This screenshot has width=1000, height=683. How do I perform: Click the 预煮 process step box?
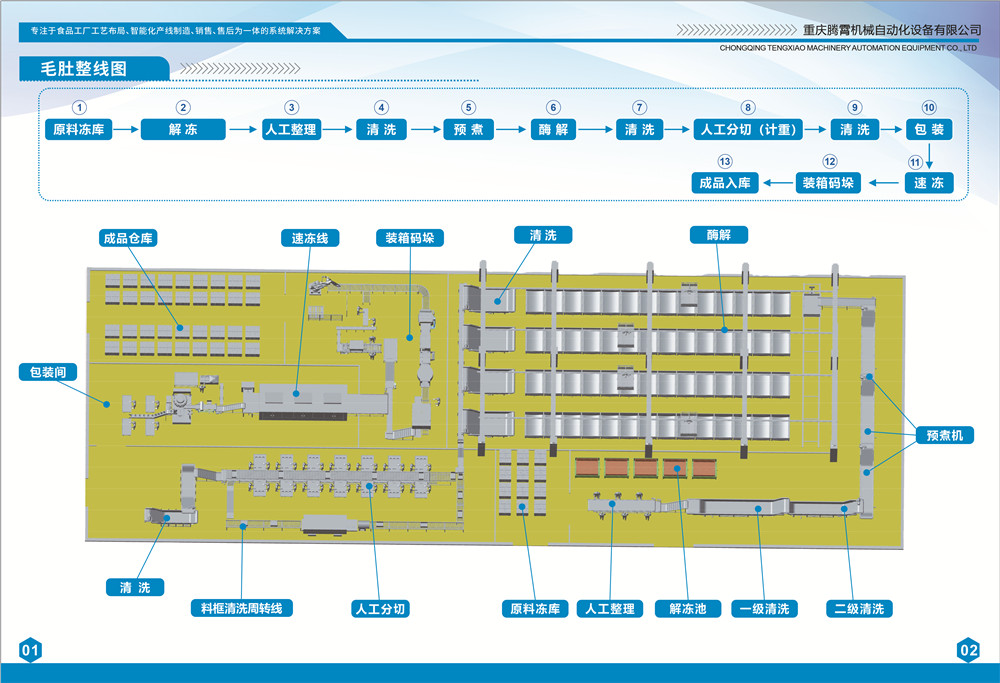pos(468,129)
